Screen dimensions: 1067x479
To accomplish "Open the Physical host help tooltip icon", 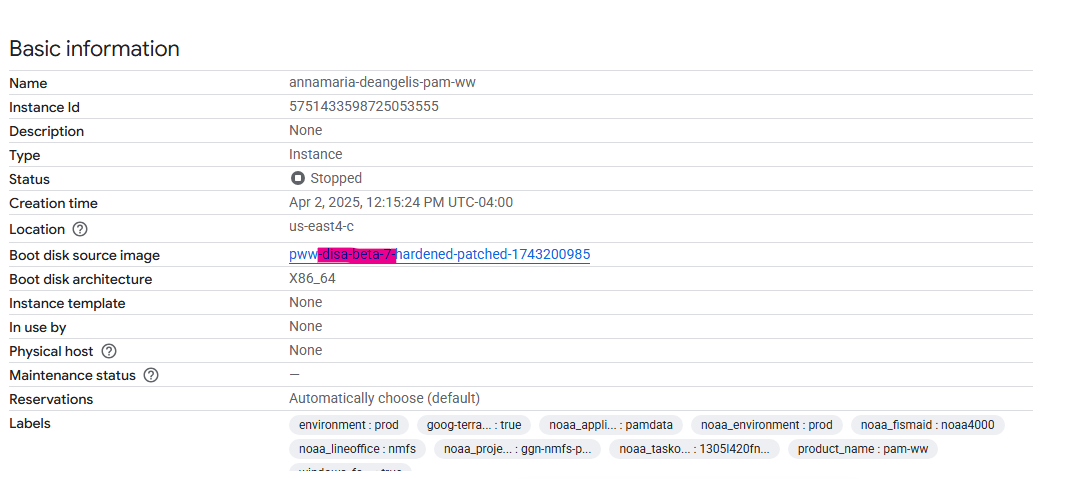I will (109, 351).
